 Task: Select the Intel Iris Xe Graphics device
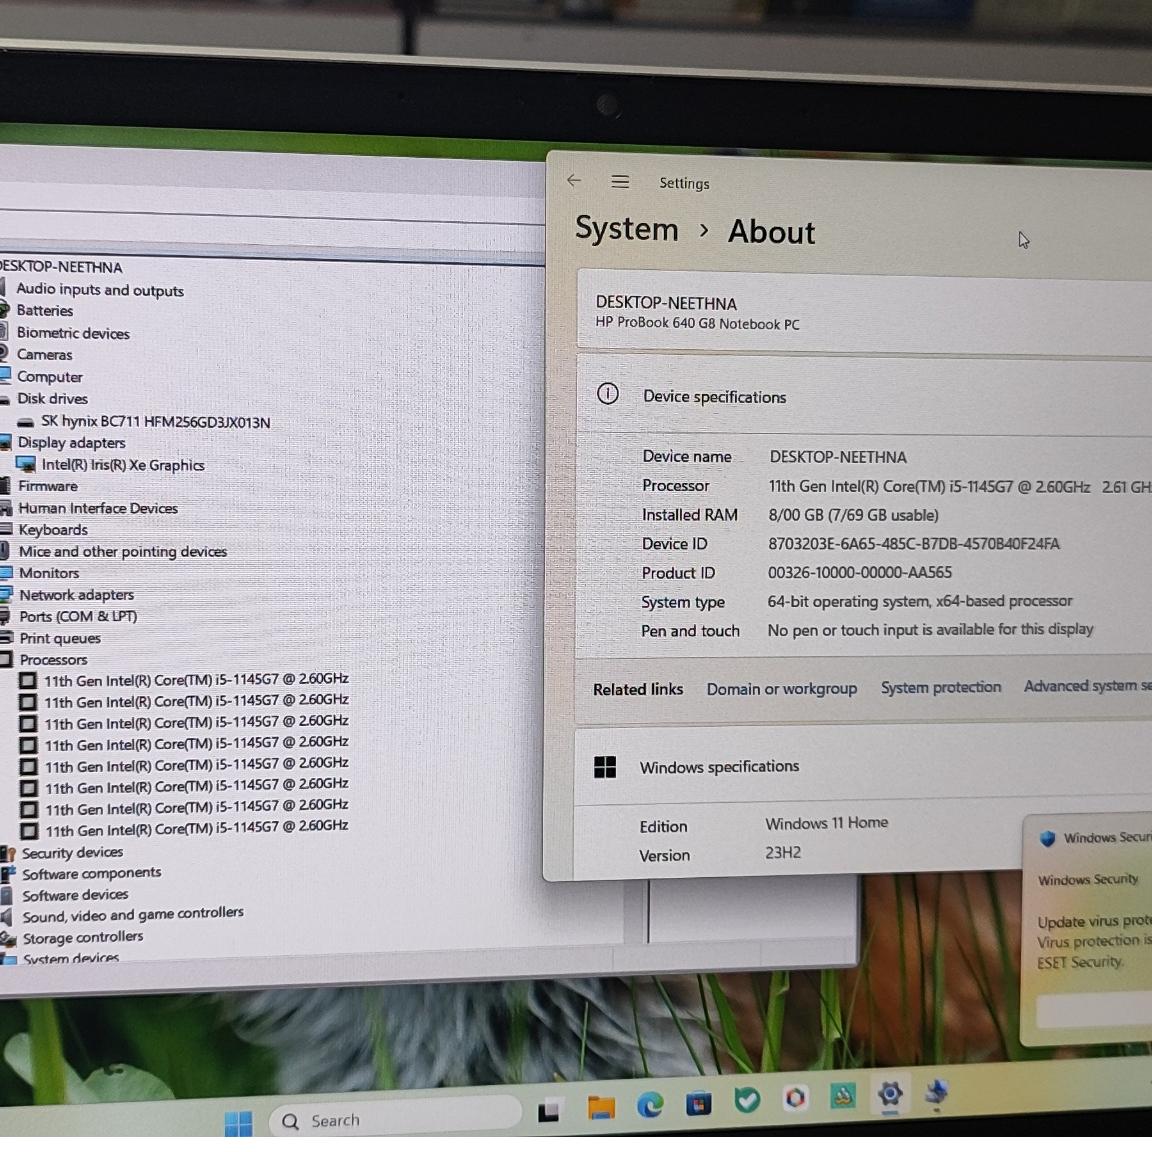[x=123, y=464]
